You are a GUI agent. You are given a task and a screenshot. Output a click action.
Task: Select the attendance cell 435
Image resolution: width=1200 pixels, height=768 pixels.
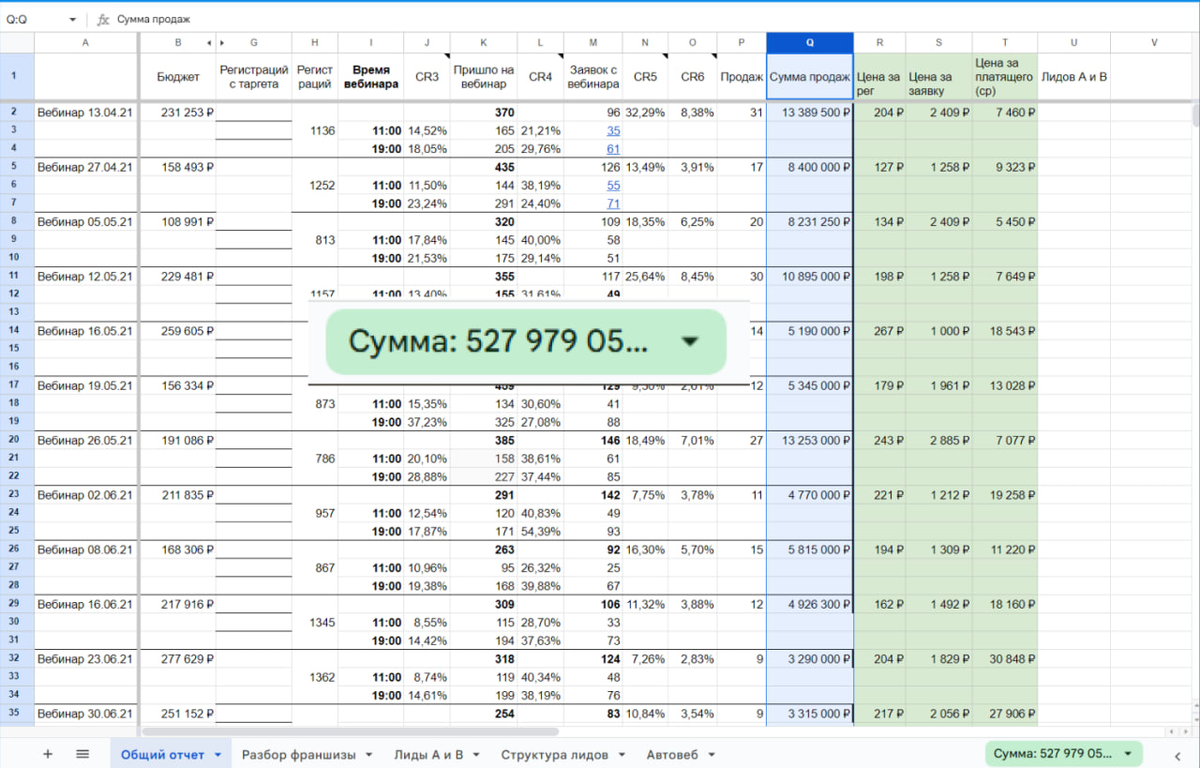(484, 167)
